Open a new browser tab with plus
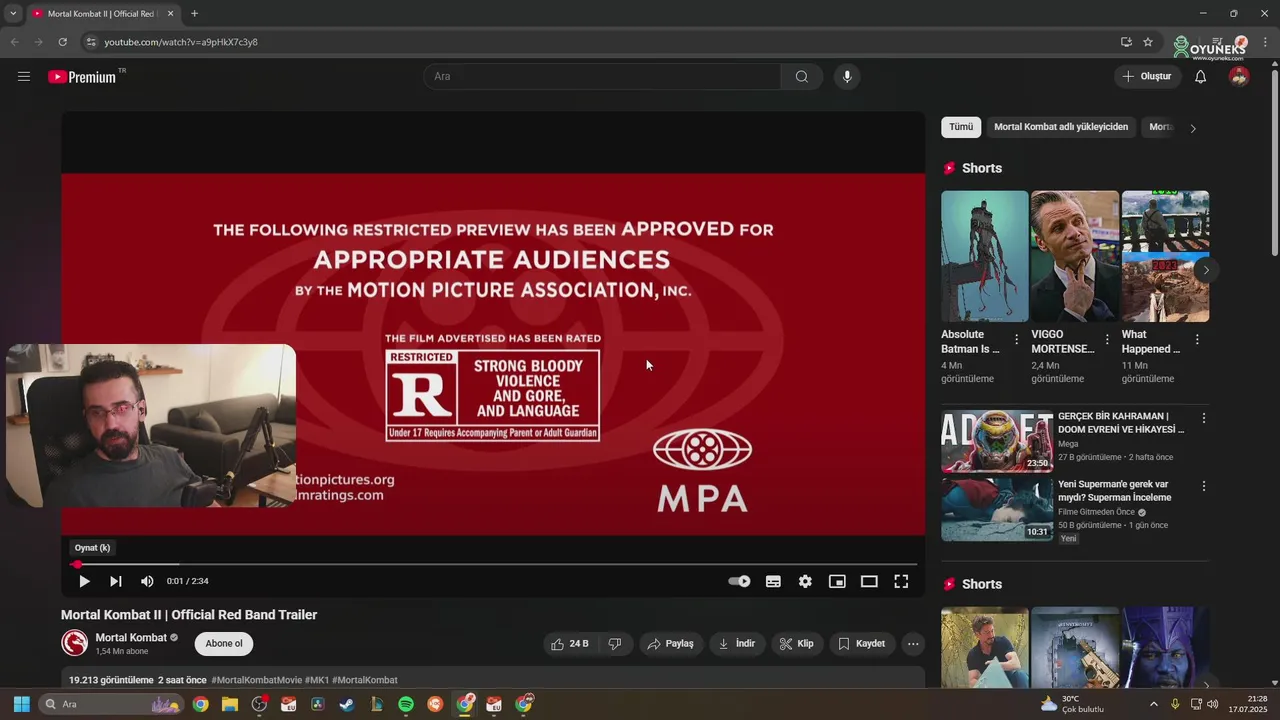 [194, 14]
